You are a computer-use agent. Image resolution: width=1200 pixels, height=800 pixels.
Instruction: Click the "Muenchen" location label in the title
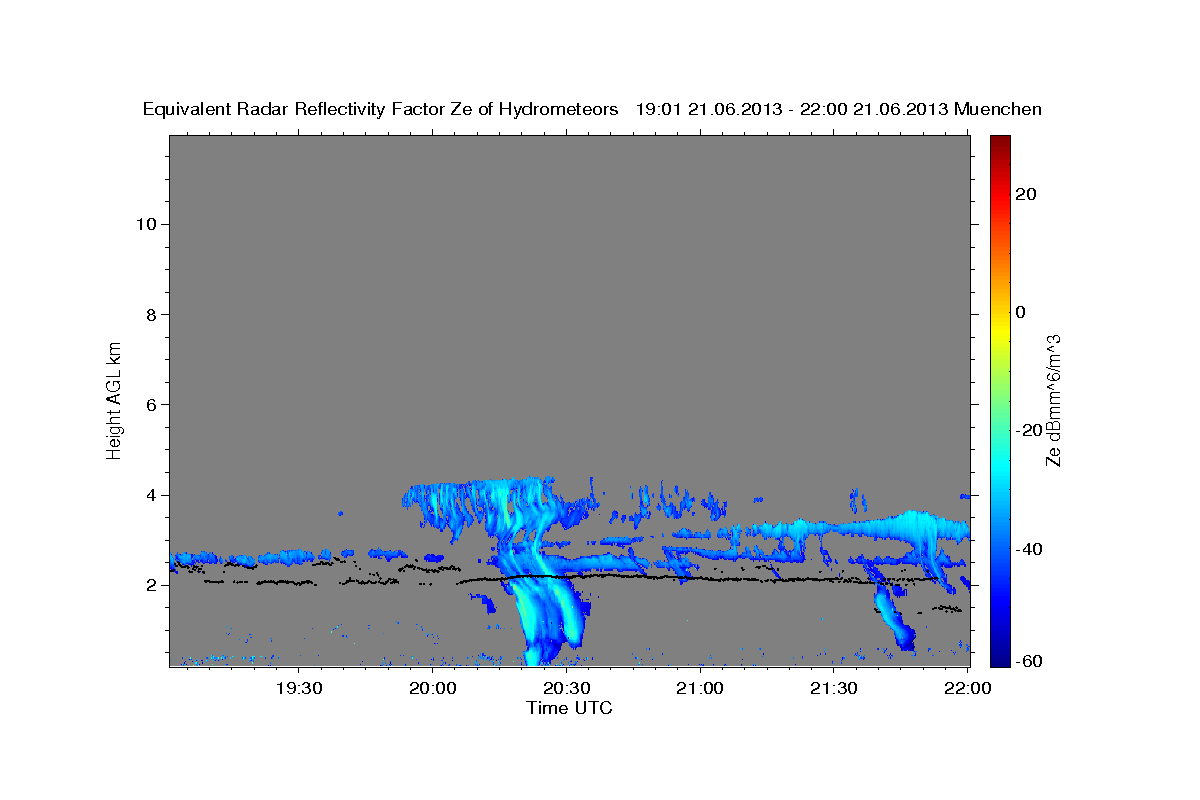(x=999, y=109)
